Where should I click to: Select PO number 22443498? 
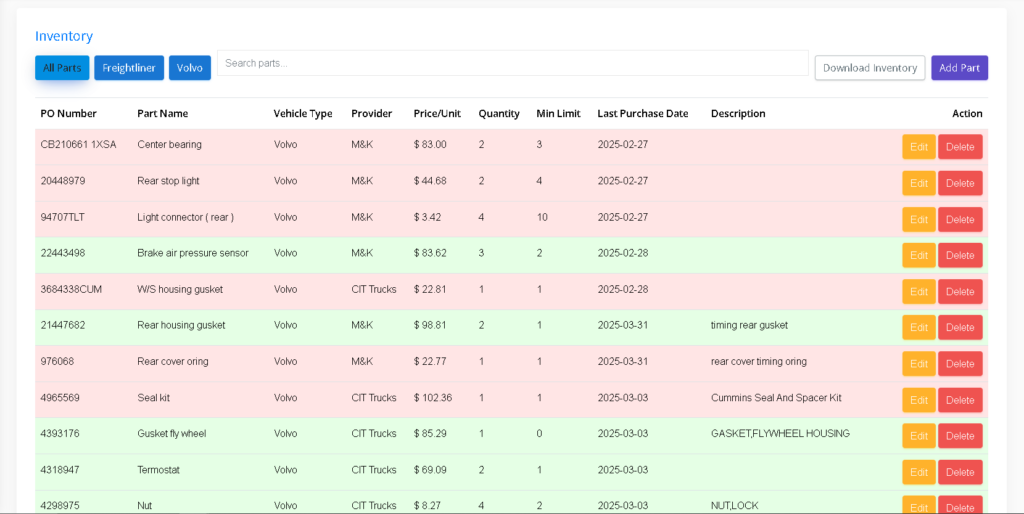(x=63, y=253)
